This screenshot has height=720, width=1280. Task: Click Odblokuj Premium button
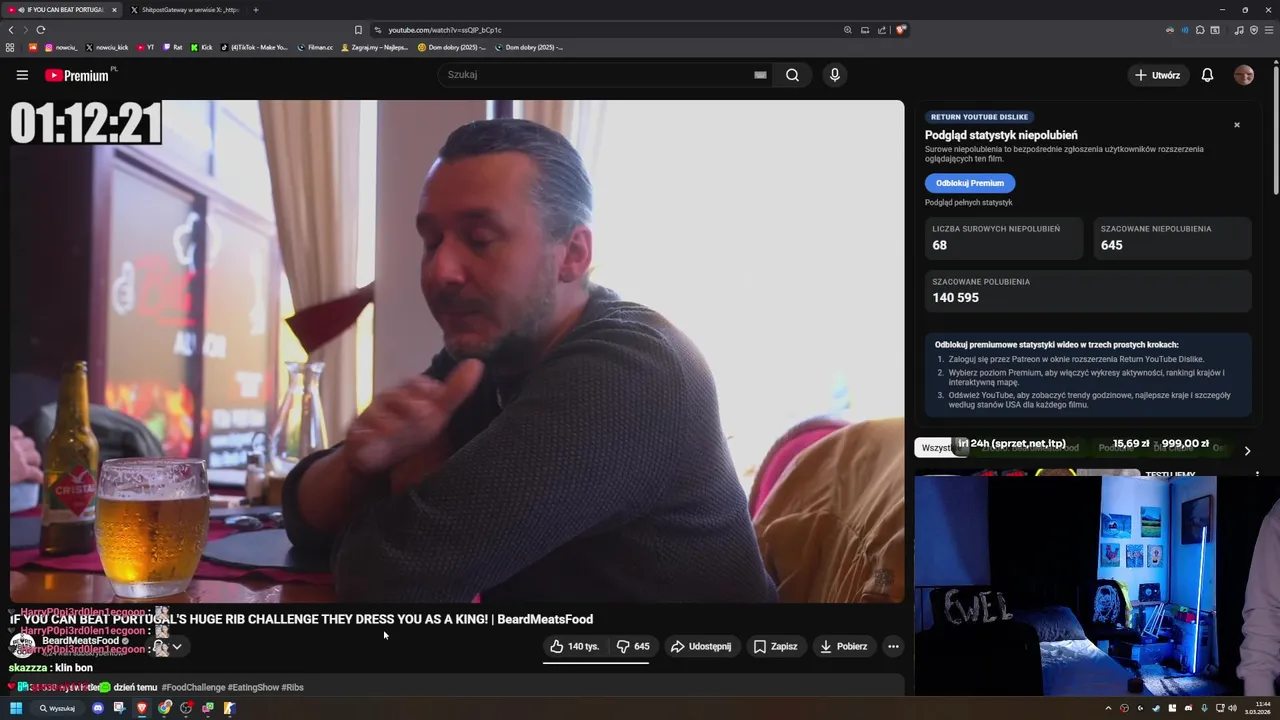click(970, 183)
